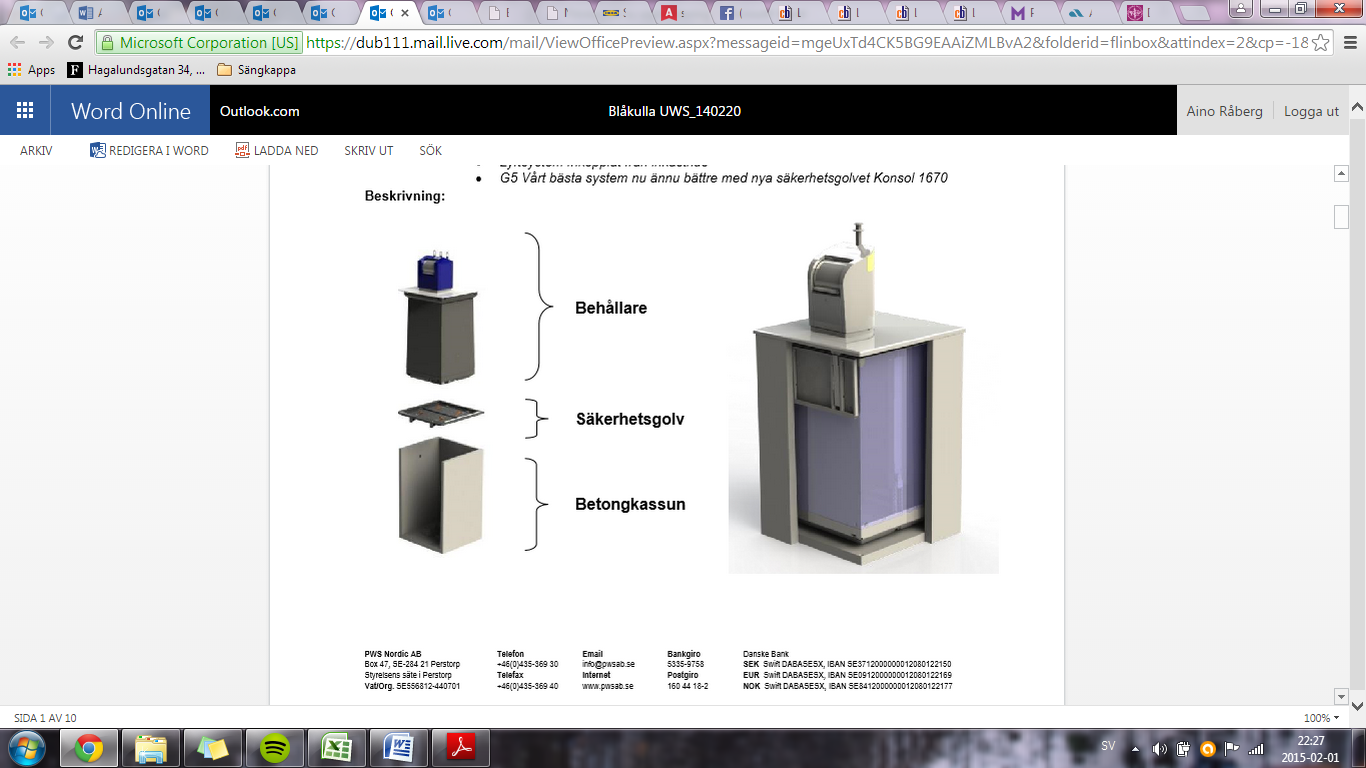The height and width of the screenshot is (768, 1366).
Task: Select LADDA NED to download
Action: (x=277, y=151)
